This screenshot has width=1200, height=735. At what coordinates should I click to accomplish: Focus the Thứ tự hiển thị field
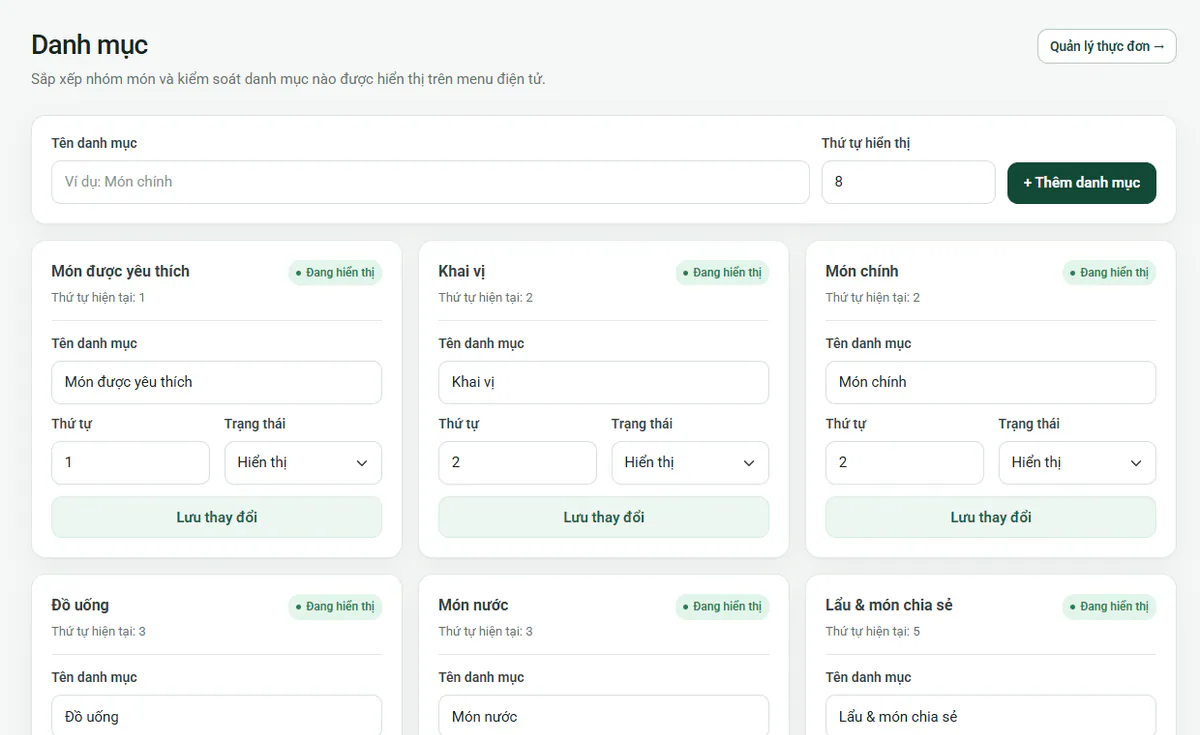tap(908, 182)
